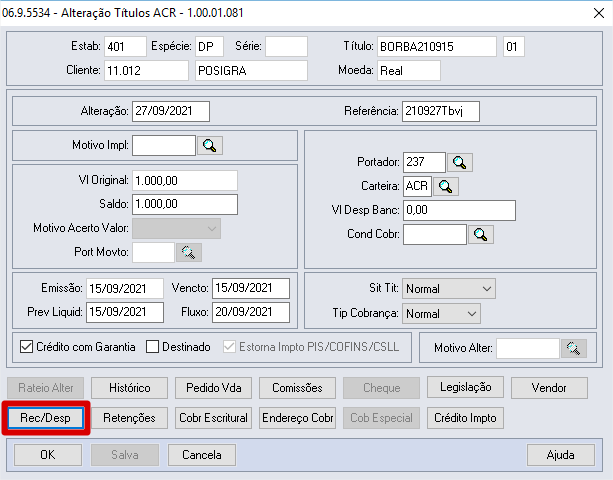The height and width of the screenshot is (480, 613).
Task: Click the Motivo Impl search magnifier
Action: click(x=210, y=145)
